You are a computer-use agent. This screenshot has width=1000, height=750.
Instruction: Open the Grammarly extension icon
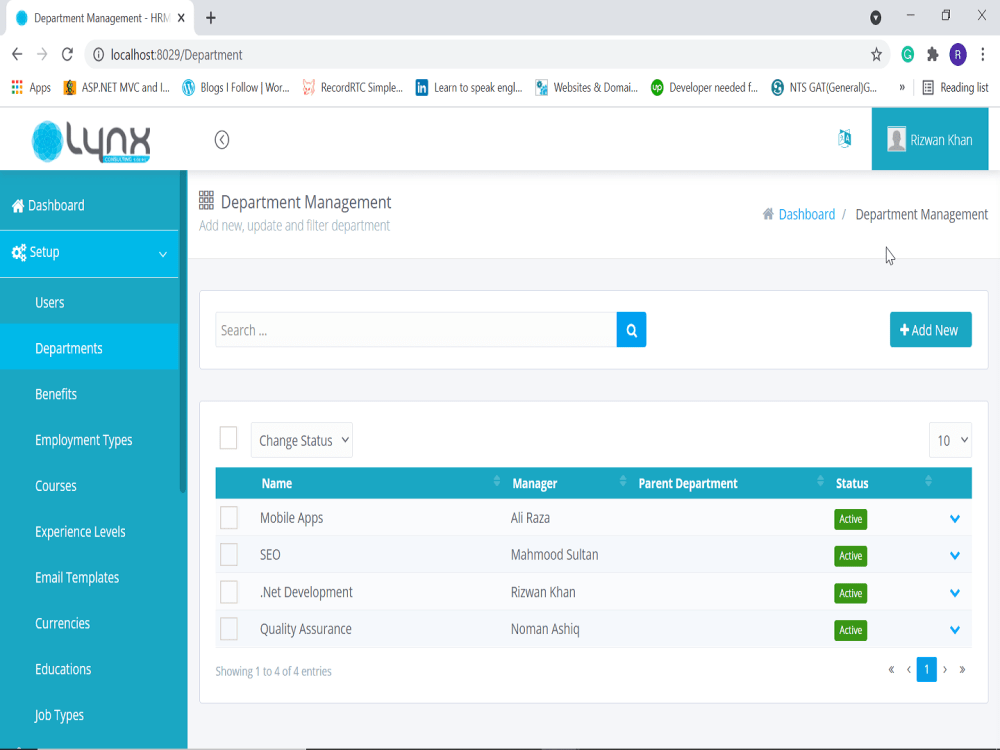click(908, 55)
